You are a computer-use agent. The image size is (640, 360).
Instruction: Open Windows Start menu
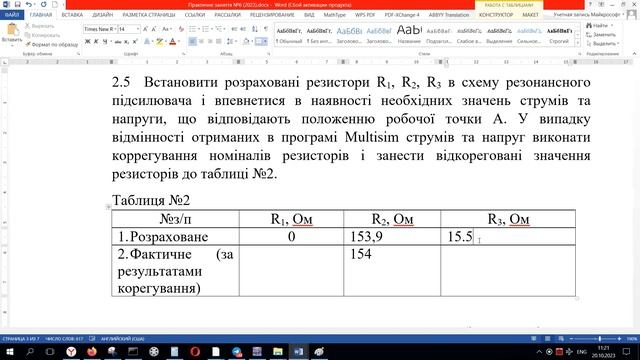tap(9, 351)
